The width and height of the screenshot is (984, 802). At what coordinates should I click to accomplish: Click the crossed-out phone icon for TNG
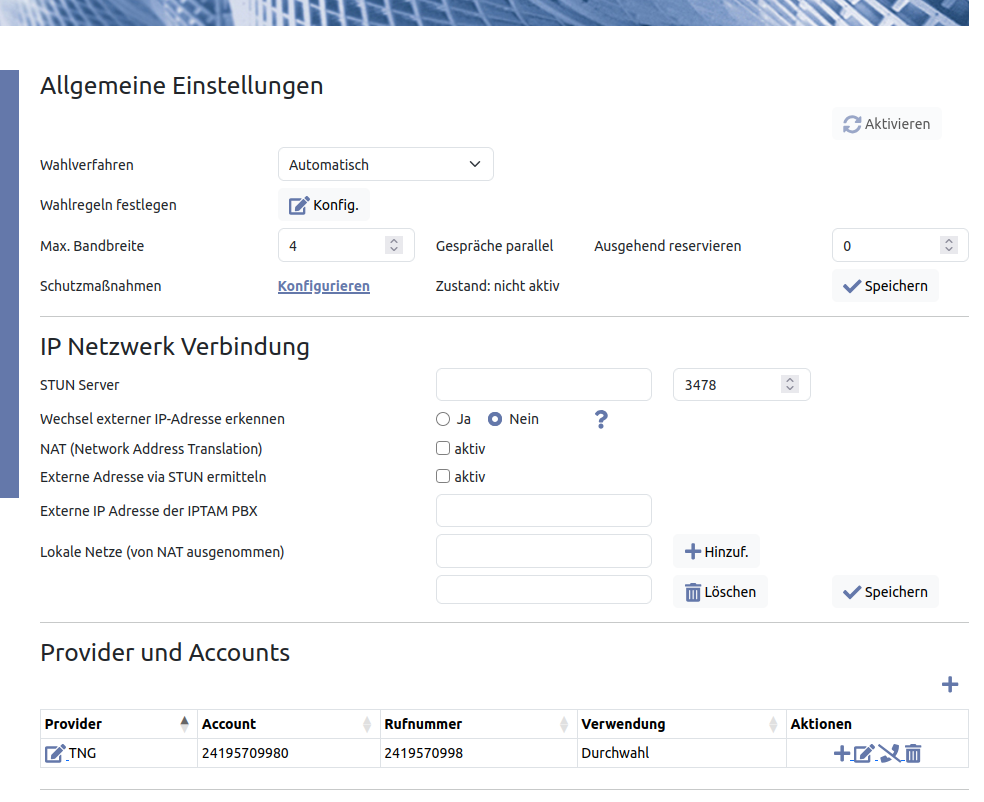click(x=889, y=754)
